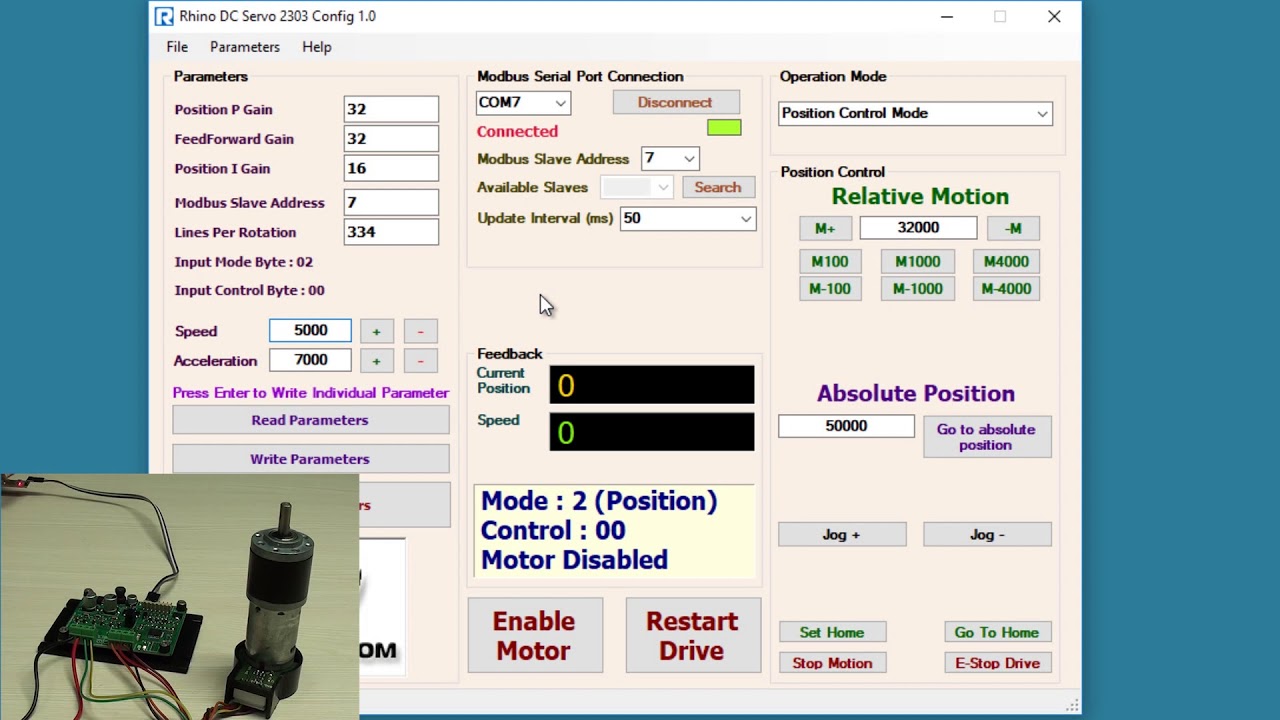Click the Jog - button

(x=987, y=535)
